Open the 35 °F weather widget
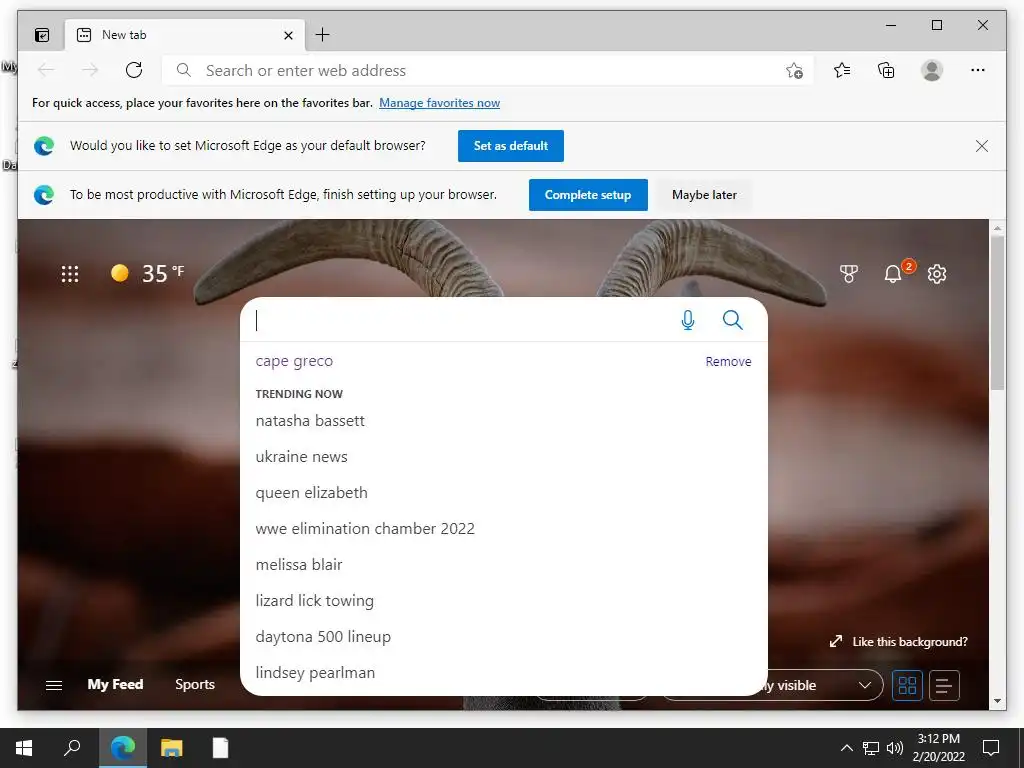The height and width of the screenshot is (768, 1024). click(148, 273)
